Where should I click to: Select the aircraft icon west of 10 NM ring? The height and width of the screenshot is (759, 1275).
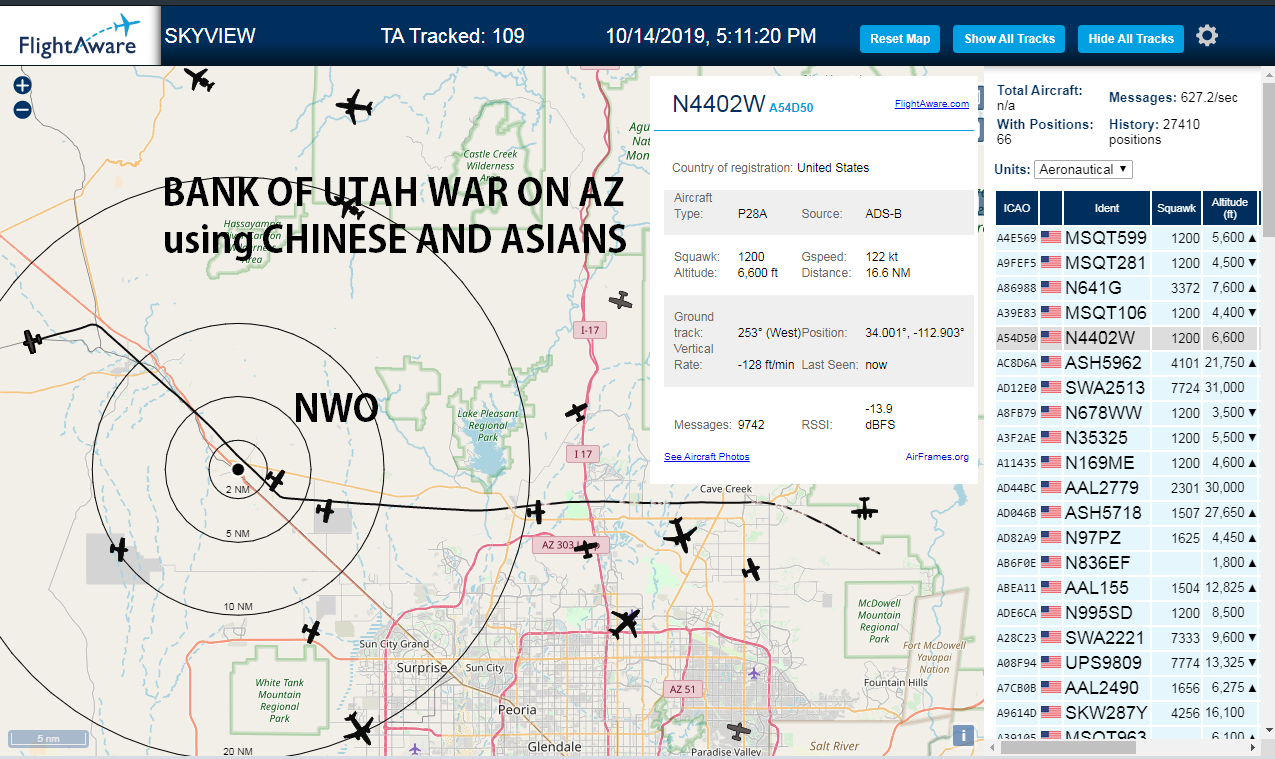point(120,549)
